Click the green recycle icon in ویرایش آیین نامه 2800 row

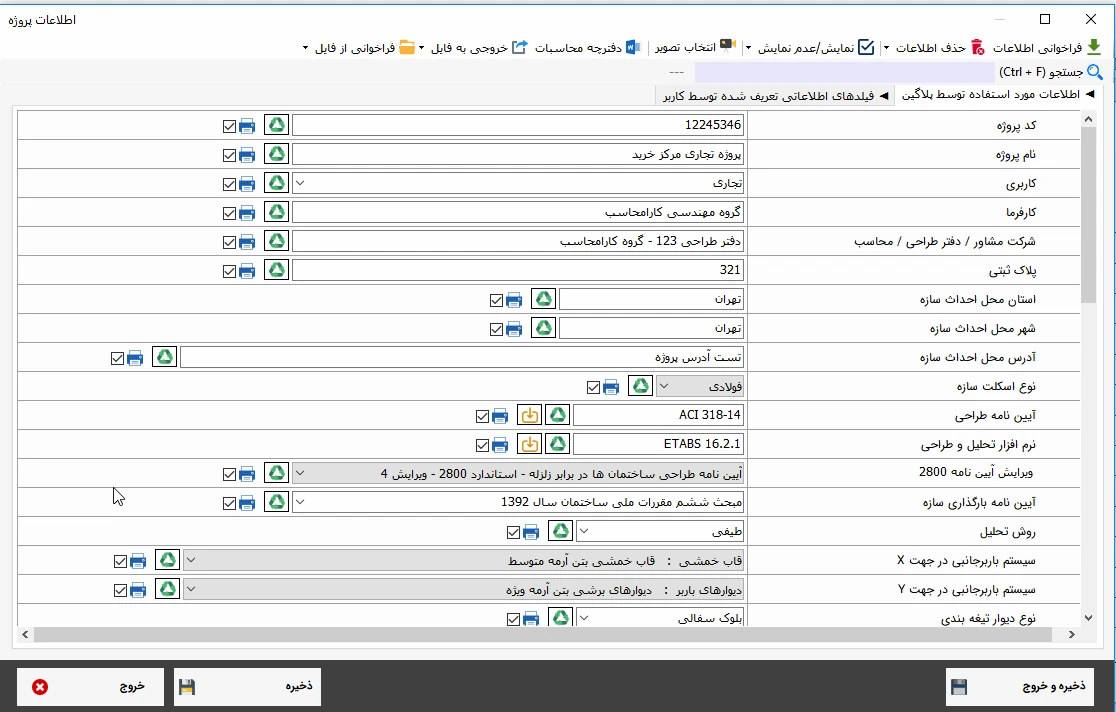[x=276, y=473]
